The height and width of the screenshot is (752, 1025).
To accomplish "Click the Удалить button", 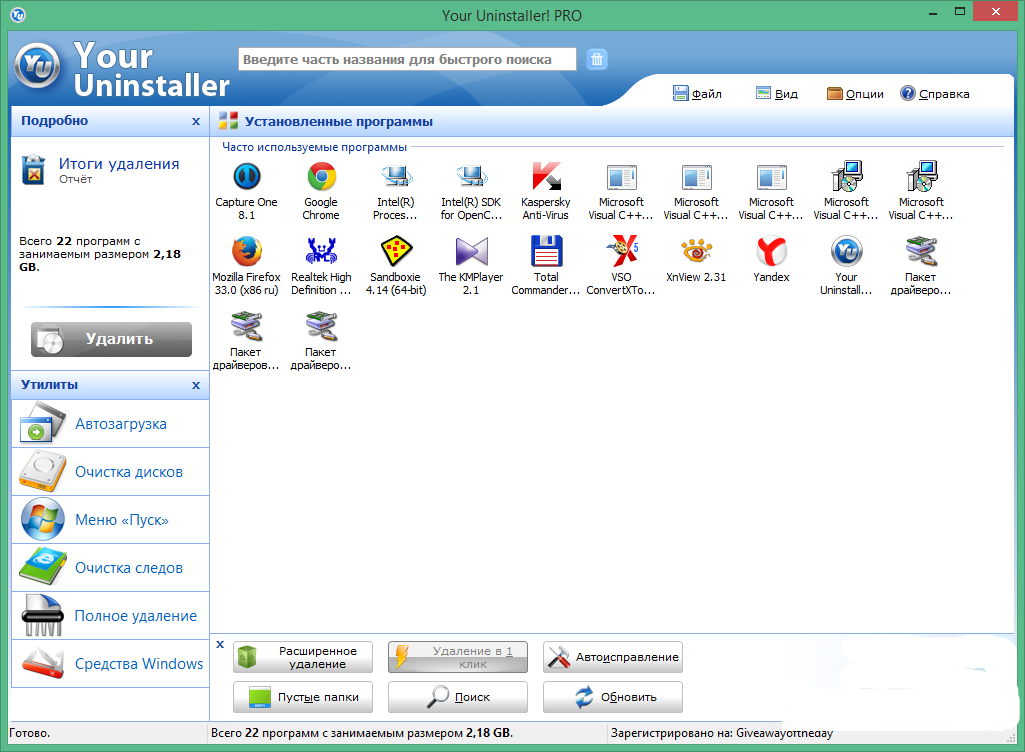I will point(111,339).
